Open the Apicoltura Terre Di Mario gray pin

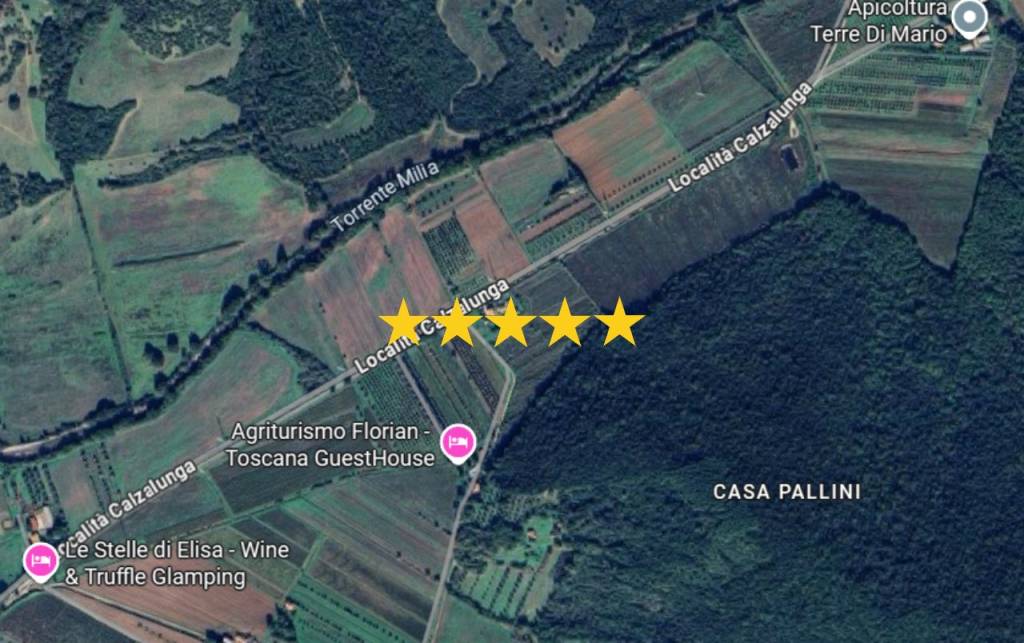coord(970,18)
